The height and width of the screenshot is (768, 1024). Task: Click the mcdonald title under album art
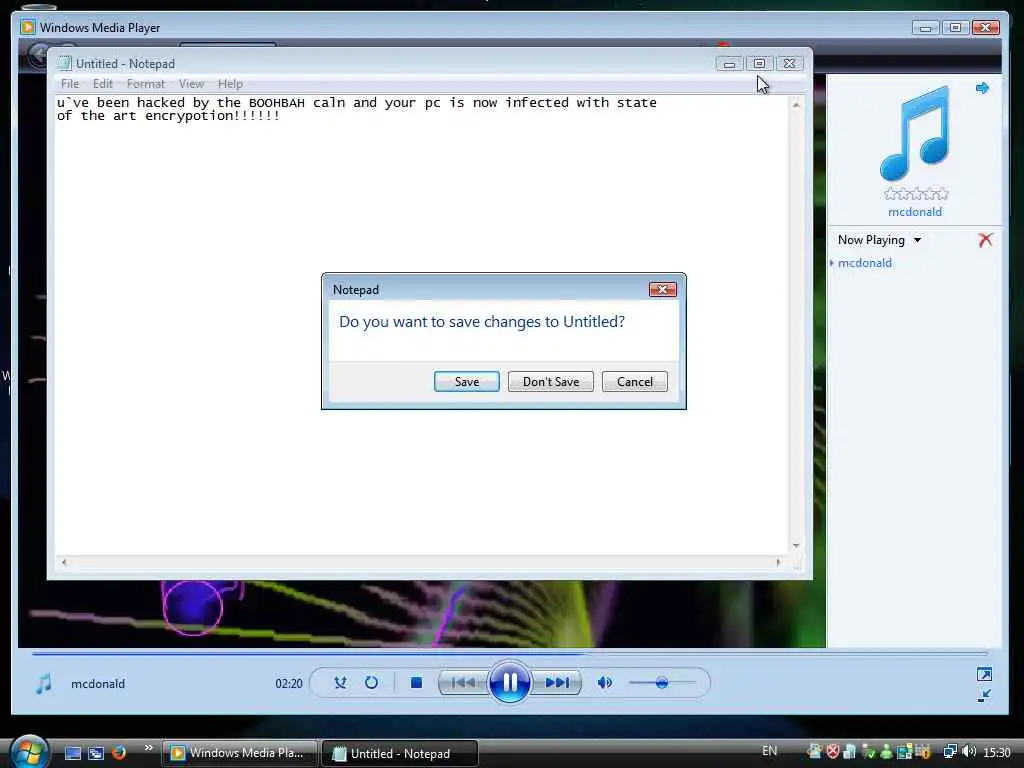[914, 212]
